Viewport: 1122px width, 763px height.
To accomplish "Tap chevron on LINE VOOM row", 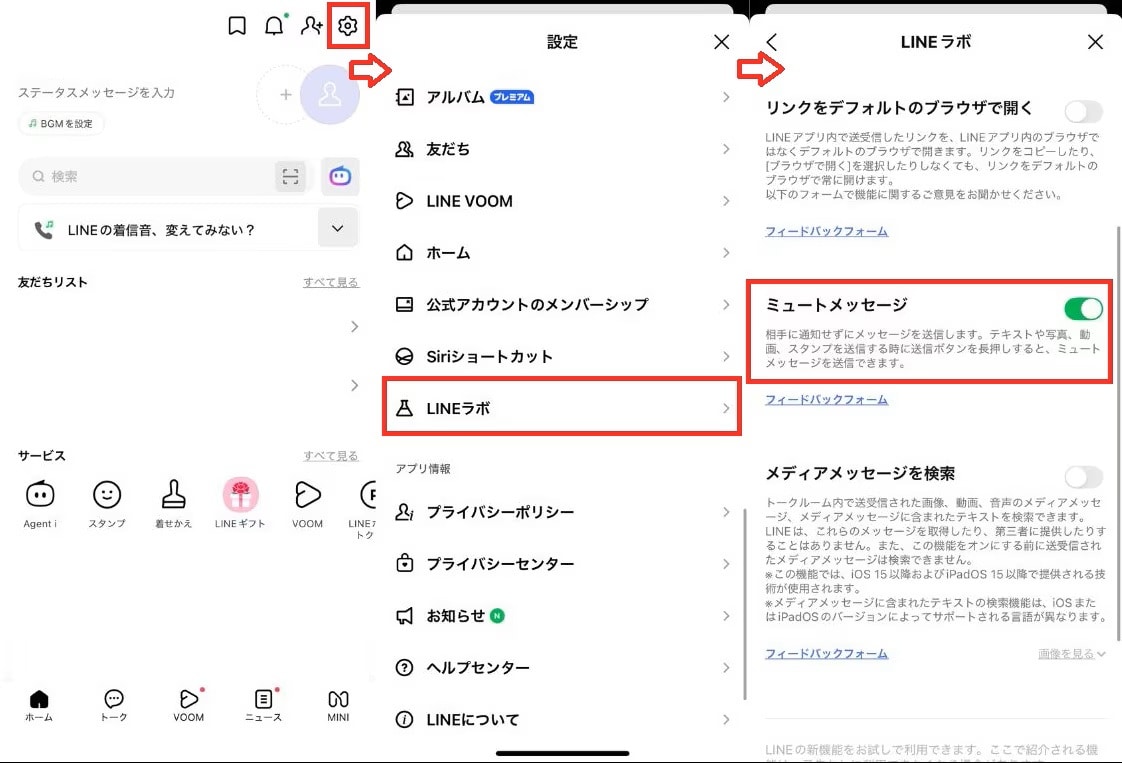I will [x=726, y=200].
